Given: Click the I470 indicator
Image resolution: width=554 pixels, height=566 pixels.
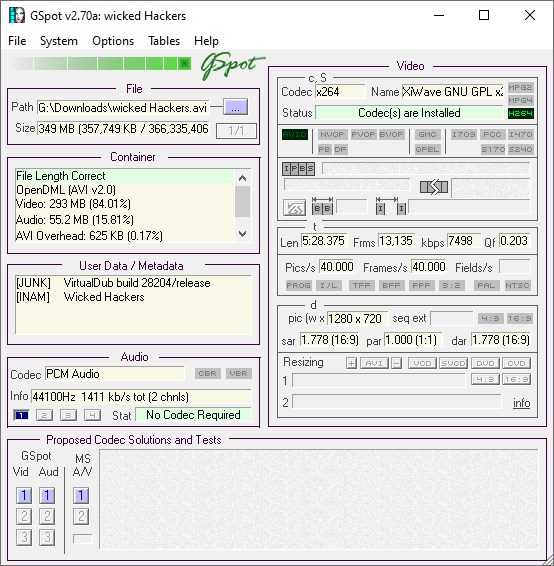Looking at the screenshot, I should pos(520,135).
